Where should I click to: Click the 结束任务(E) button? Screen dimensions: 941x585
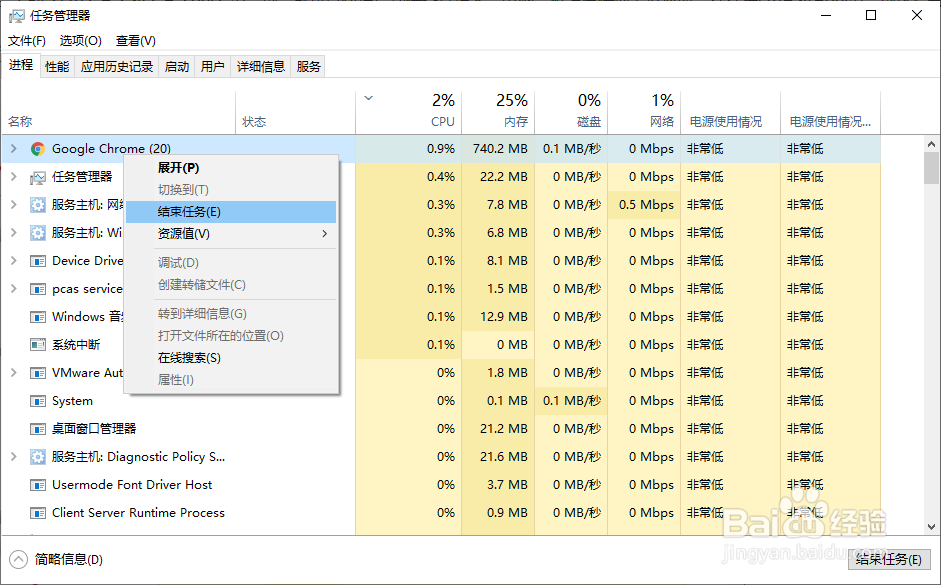pyautogui.click(x=888, y=560)
